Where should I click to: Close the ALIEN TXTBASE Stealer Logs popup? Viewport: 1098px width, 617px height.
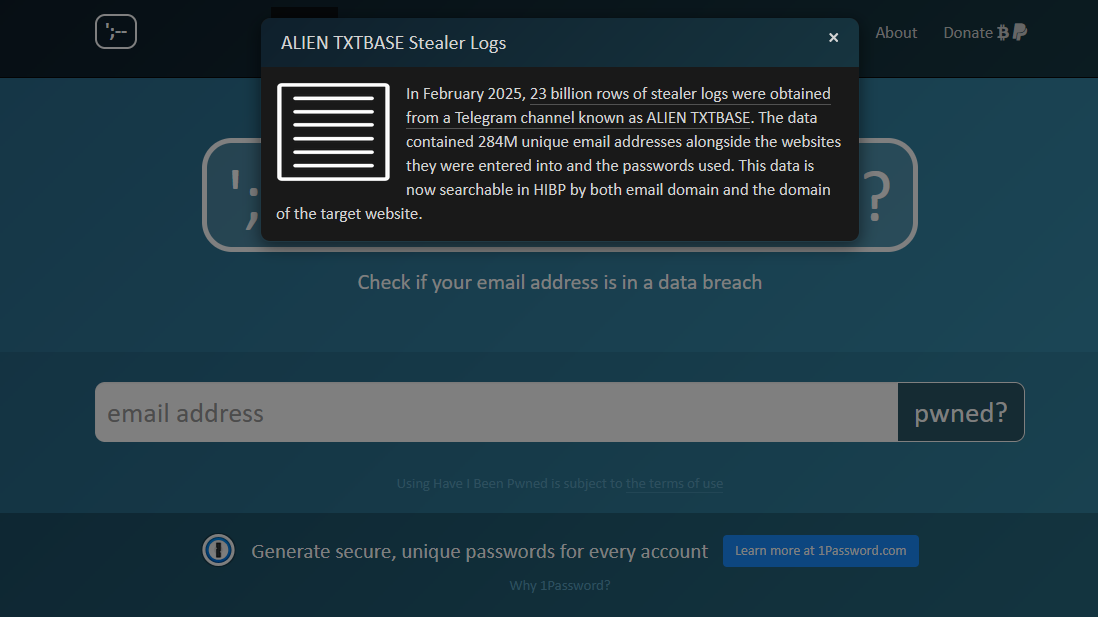[833, 38]
